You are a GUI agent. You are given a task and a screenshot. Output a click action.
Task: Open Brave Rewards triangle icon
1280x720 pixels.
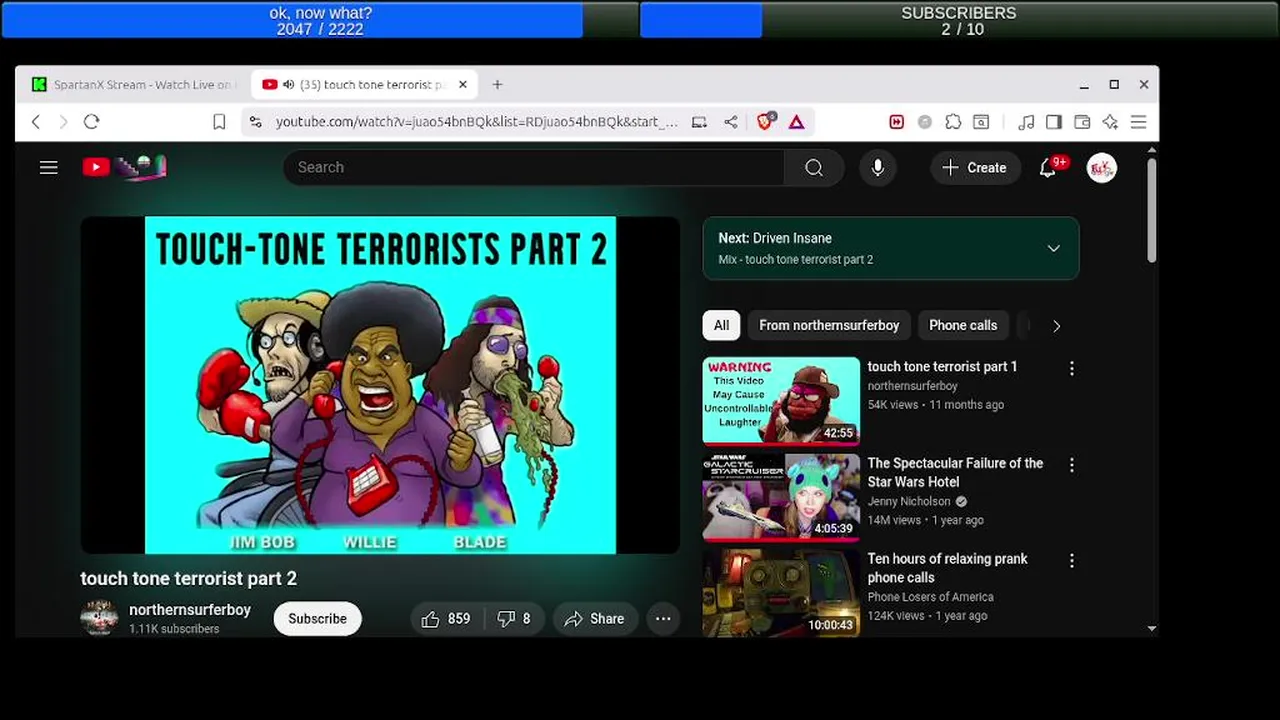797,122
